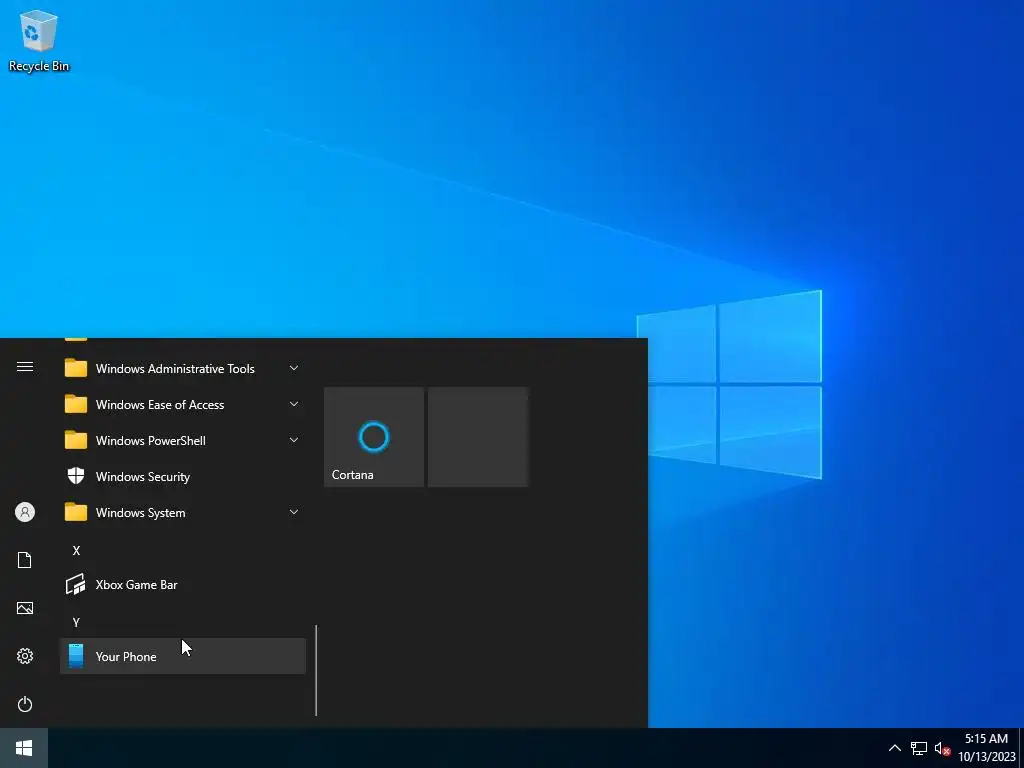Screen dimensions: 1024x768
Task: Open Windows Administrative Tools label
Action: click(x=175, y=369)
